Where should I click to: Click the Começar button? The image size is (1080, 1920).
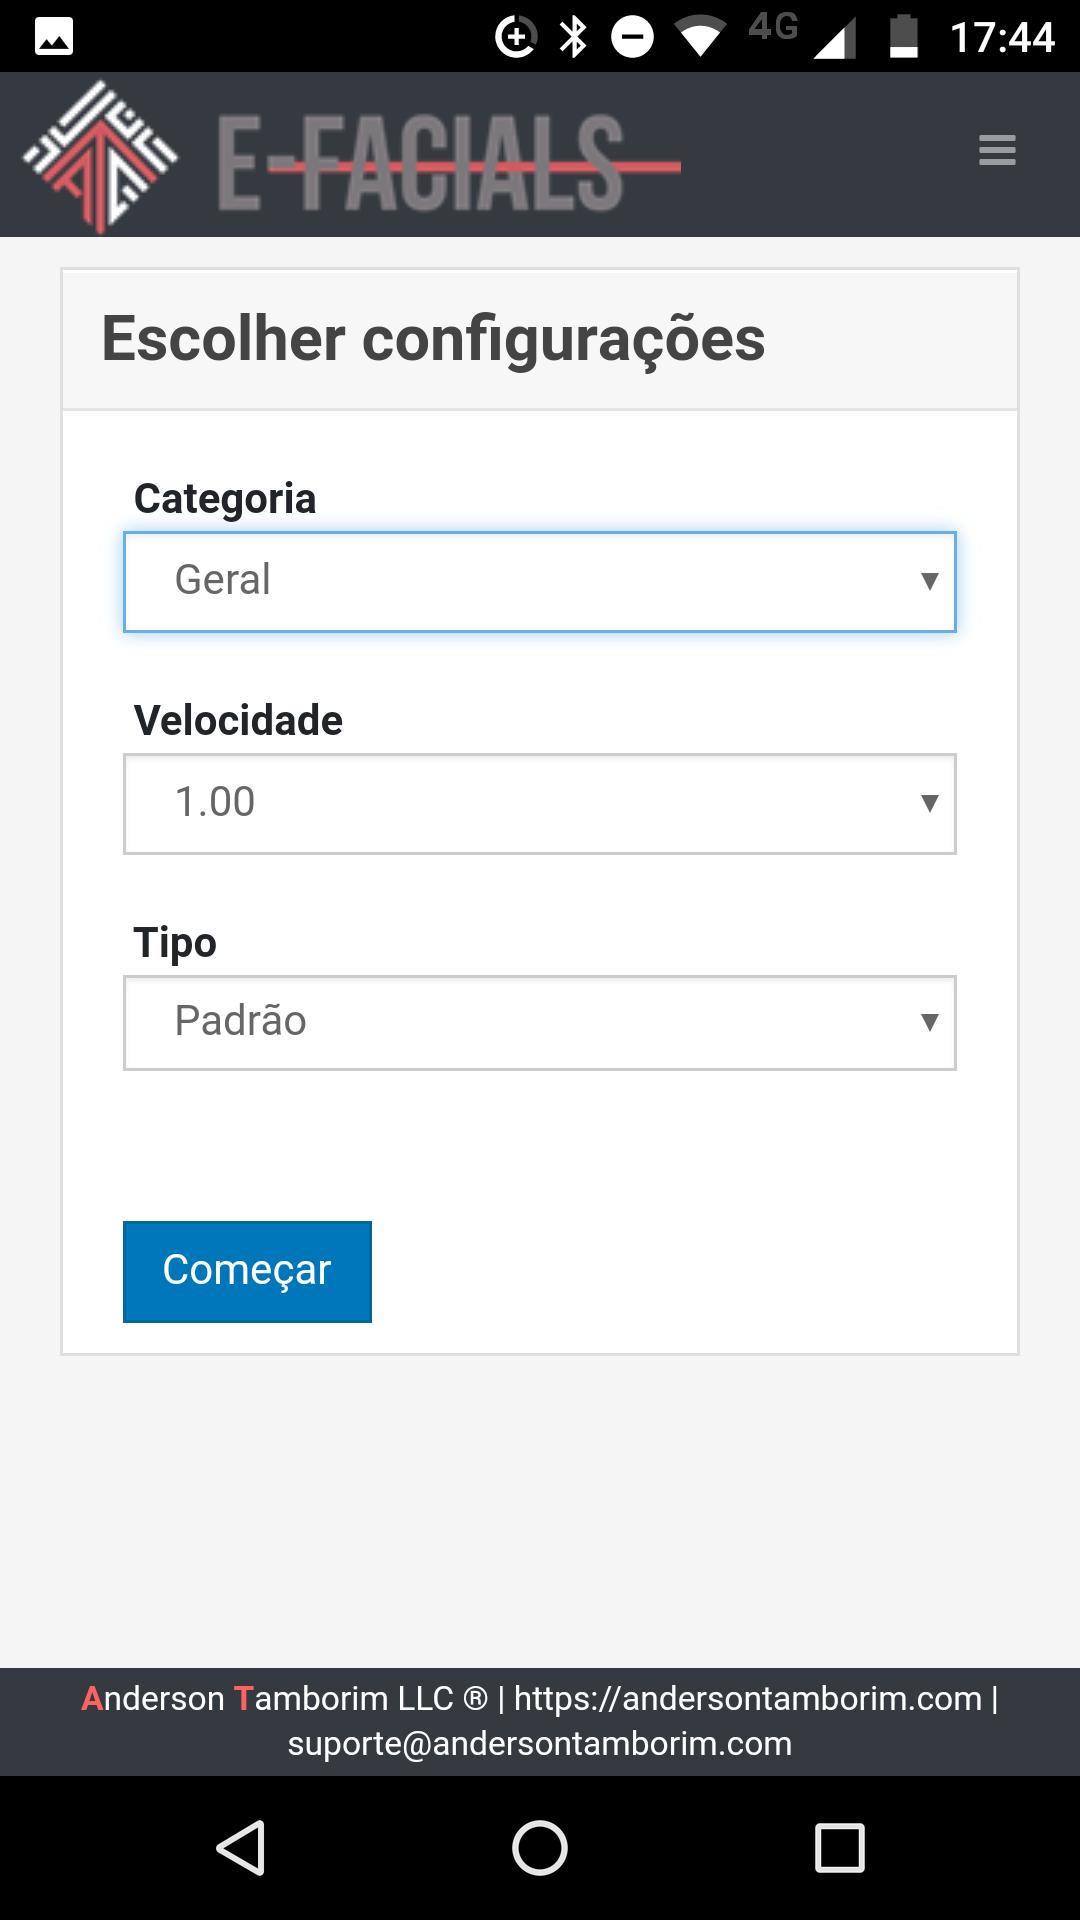[x=247, y=1272]
